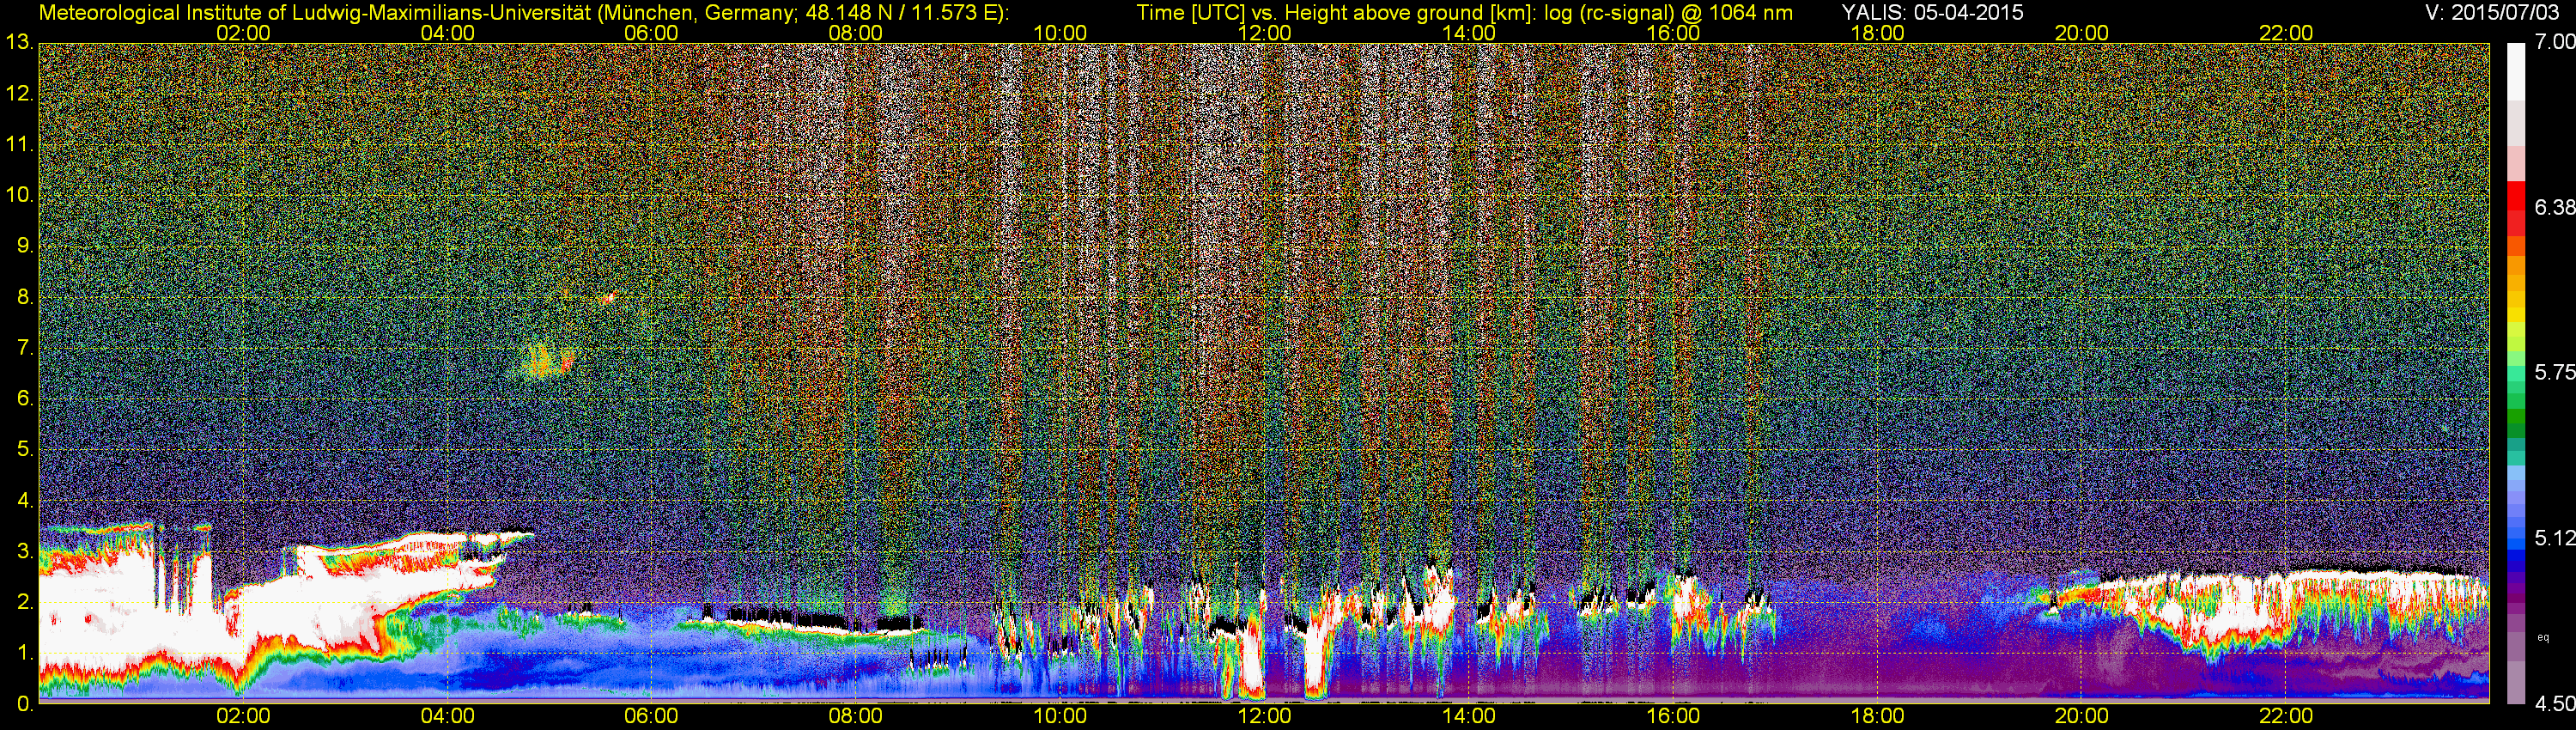Click the 22:00 label on the bottom time axis
Screen dimensions: 2576x730
[2286, 716]
